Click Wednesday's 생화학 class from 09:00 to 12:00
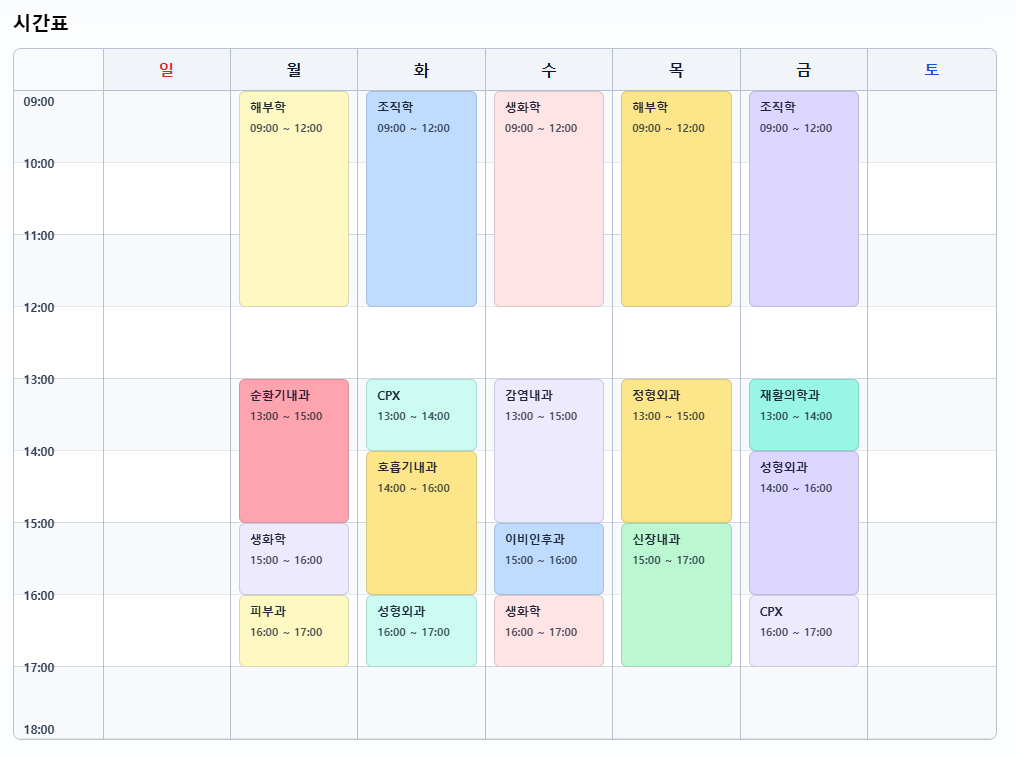This screenshot has width=1016, height=758. pos(549,199)
